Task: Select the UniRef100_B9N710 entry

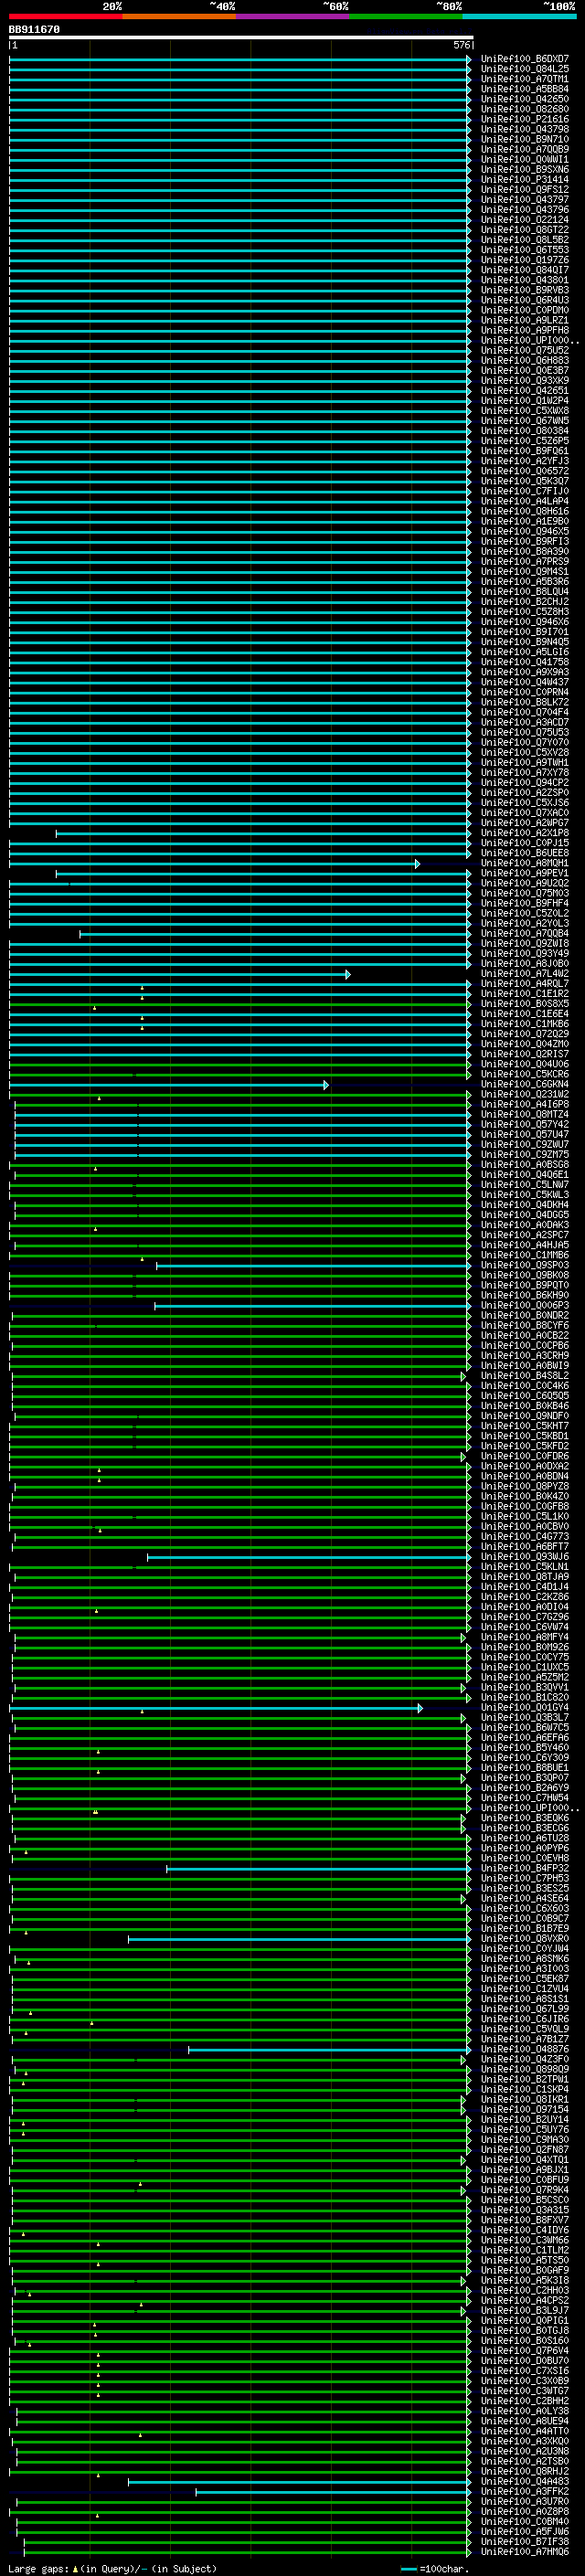Action: click(x=525, y=140)
